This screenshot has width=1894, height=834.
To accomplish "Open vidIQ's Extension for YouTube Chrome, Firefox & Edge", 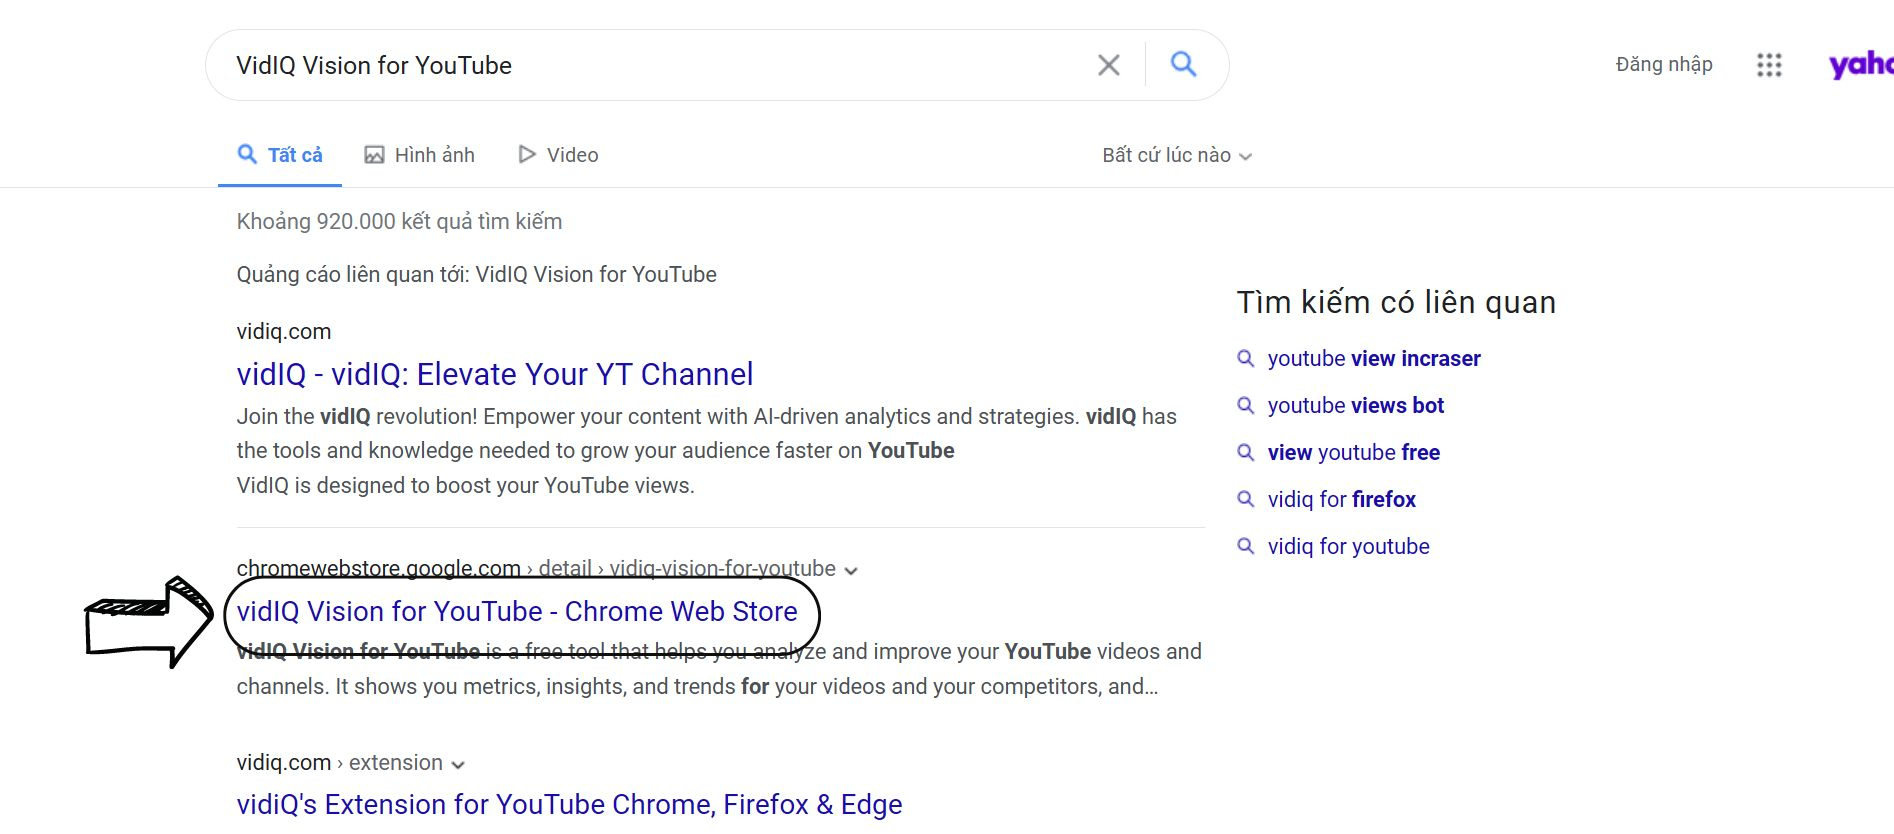I will [x=569, y=804].
